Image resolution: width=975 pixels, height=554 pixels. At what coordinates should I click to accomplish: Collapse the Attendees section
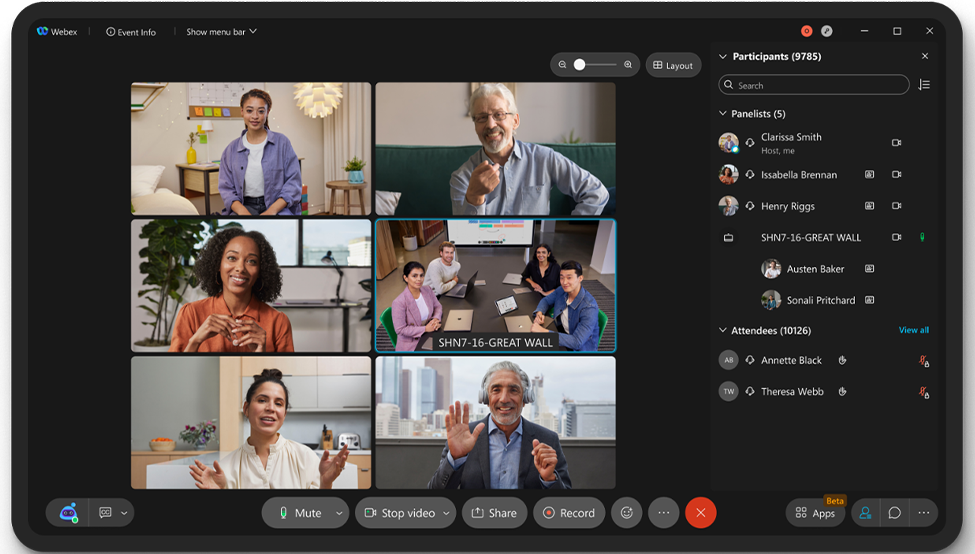pyautogui.click(x=723, y=330)
